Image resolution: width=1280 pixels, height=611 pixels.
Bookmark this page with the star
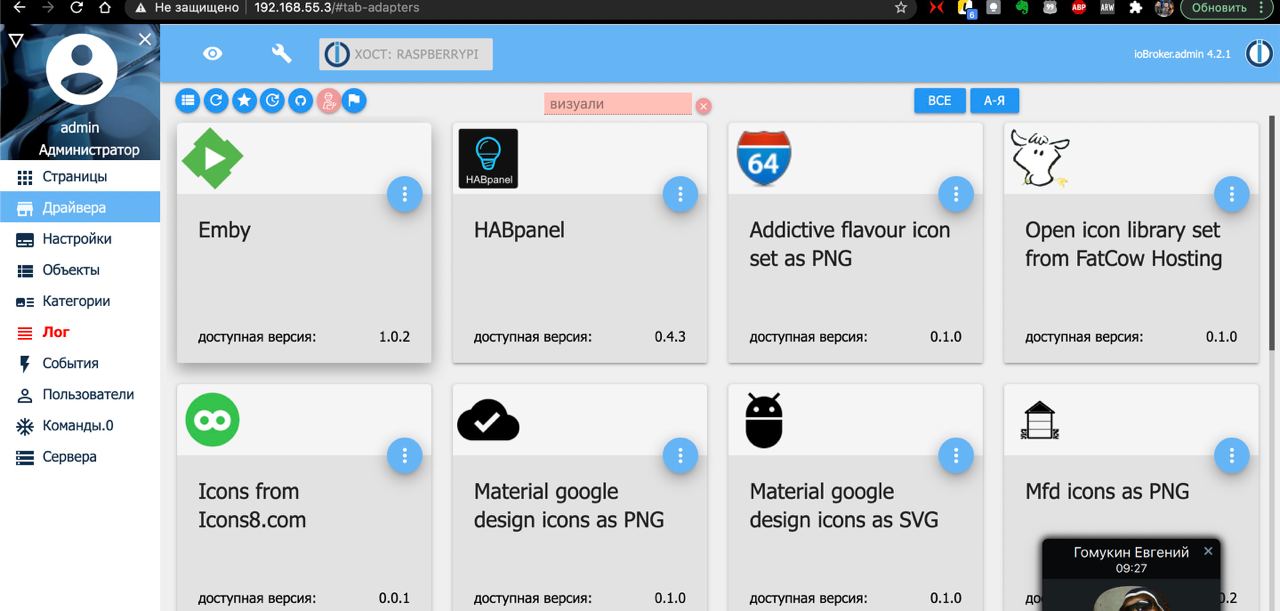tap(901, 7)
